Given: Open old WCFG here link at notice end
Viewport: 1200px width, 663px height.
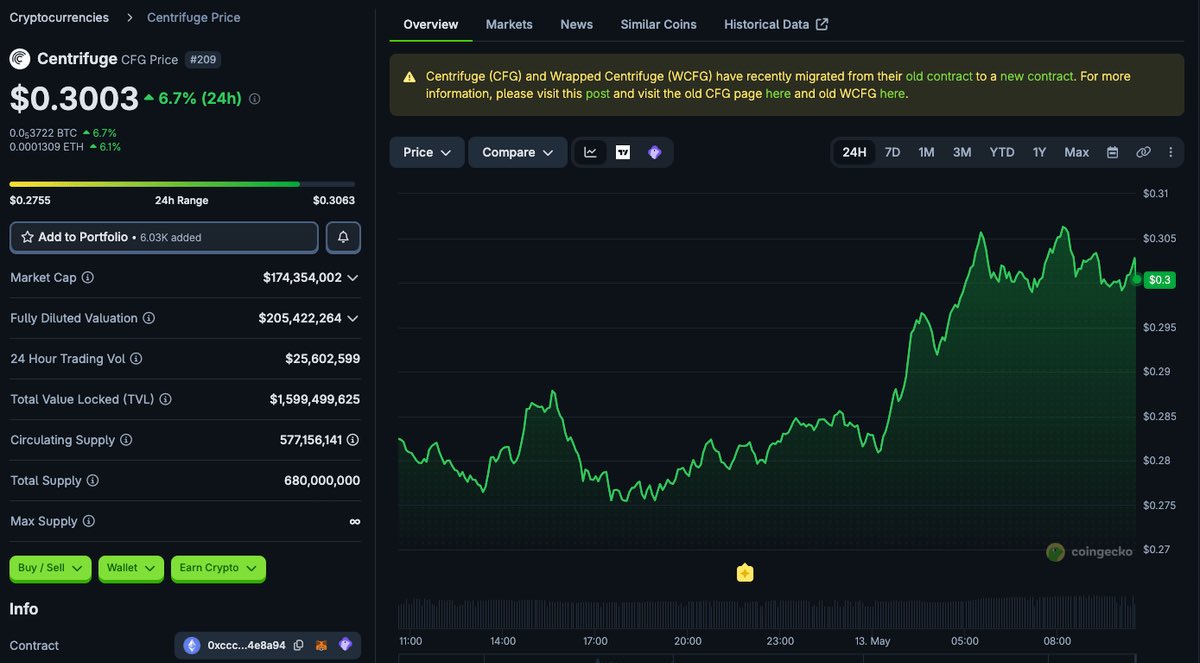Looking at the screenshot, I should (892, 94).
